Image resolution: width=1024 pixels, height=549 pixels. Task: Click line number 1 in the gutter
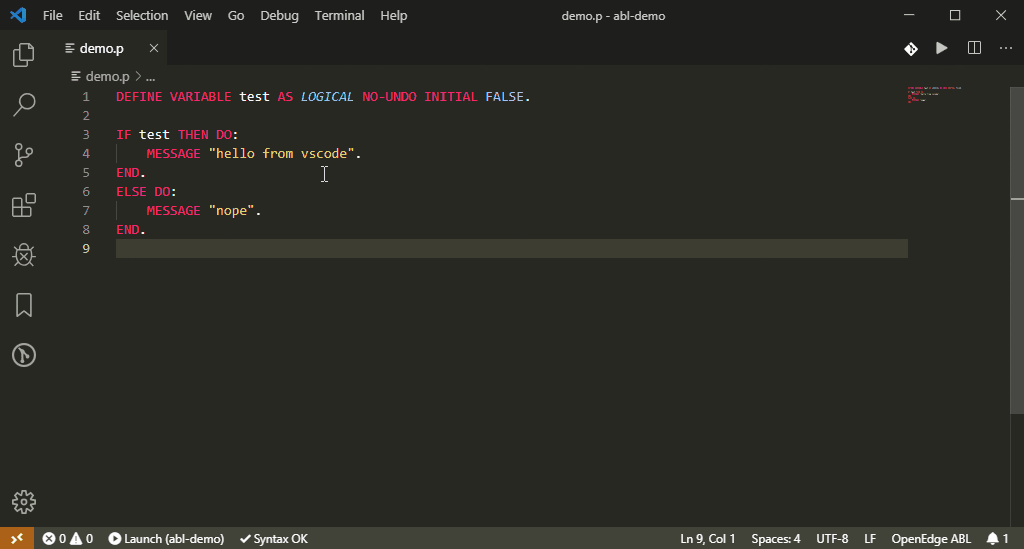click(x=86, y=97)
